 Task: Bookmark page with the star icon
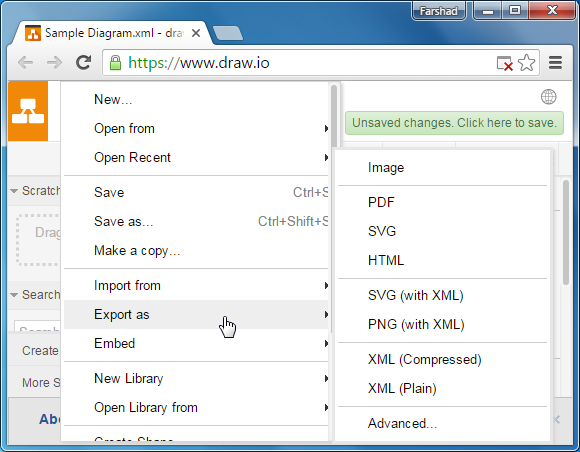click(x=526, y=63)
